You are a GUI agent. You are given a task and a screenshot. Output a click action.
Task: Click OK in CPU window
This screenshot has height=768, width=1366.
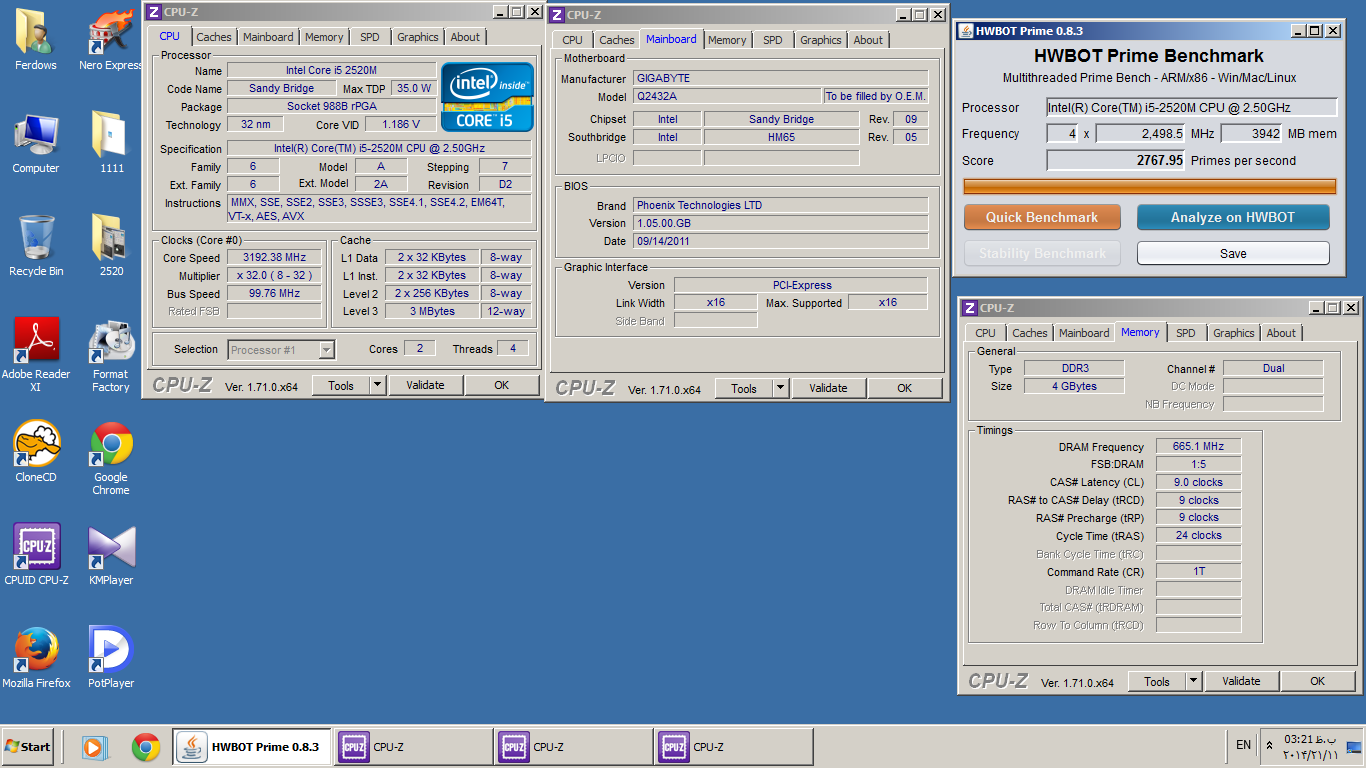pos(502,385)
